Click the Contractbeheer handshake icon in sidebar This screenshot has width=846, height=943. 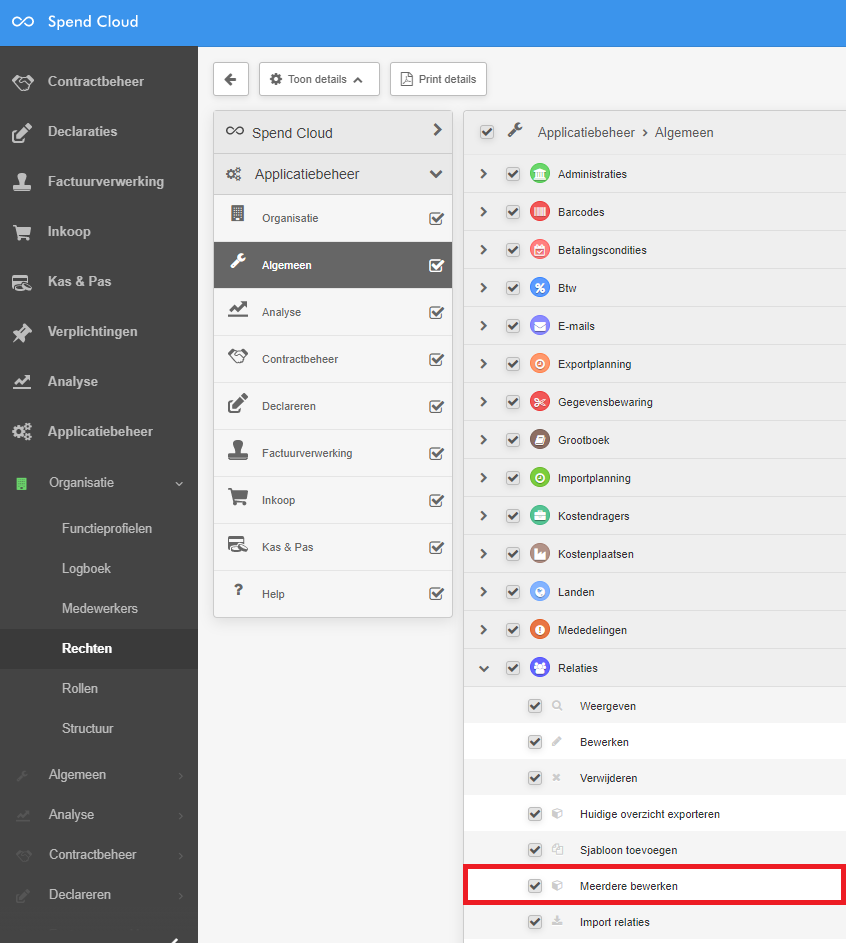23,82
